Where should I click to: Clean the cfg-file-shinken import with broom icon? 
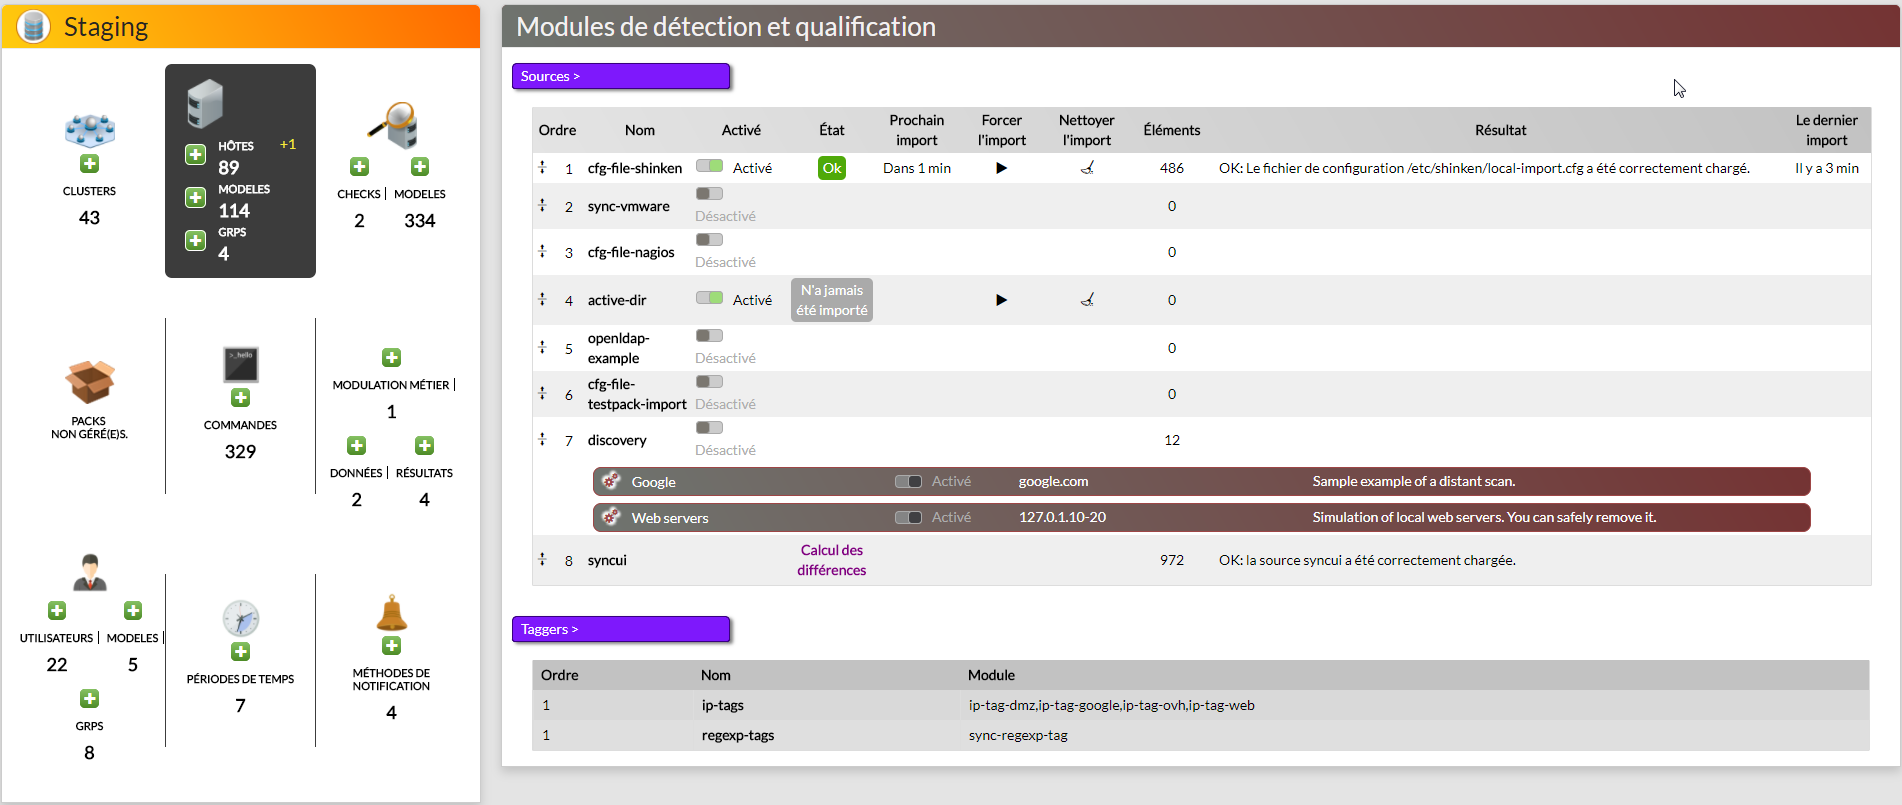[x=1087, y=168]
